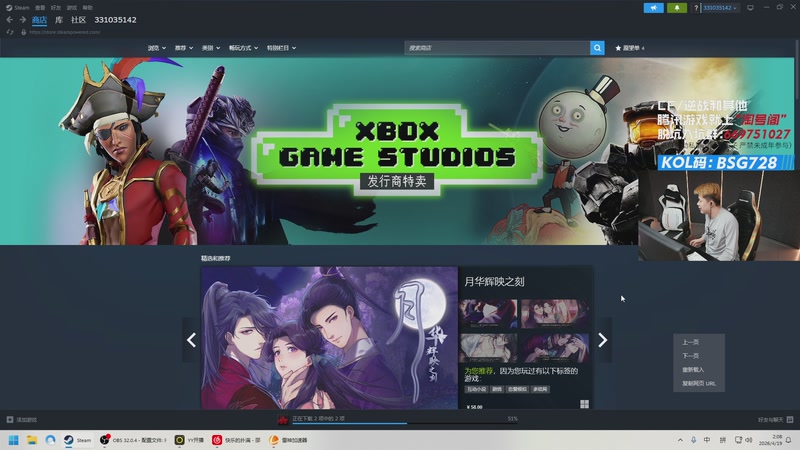Select the top-left 月华辉映之刻 screenshot thumbnail
The image size is (800, 450).
pos(488,313)
